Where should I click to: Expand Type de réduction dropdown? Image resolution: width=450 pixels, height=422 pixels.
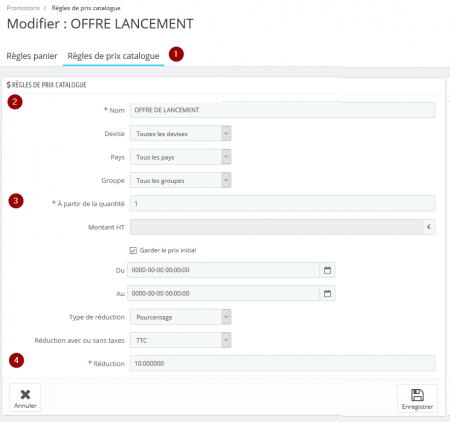tap(180, 317)
